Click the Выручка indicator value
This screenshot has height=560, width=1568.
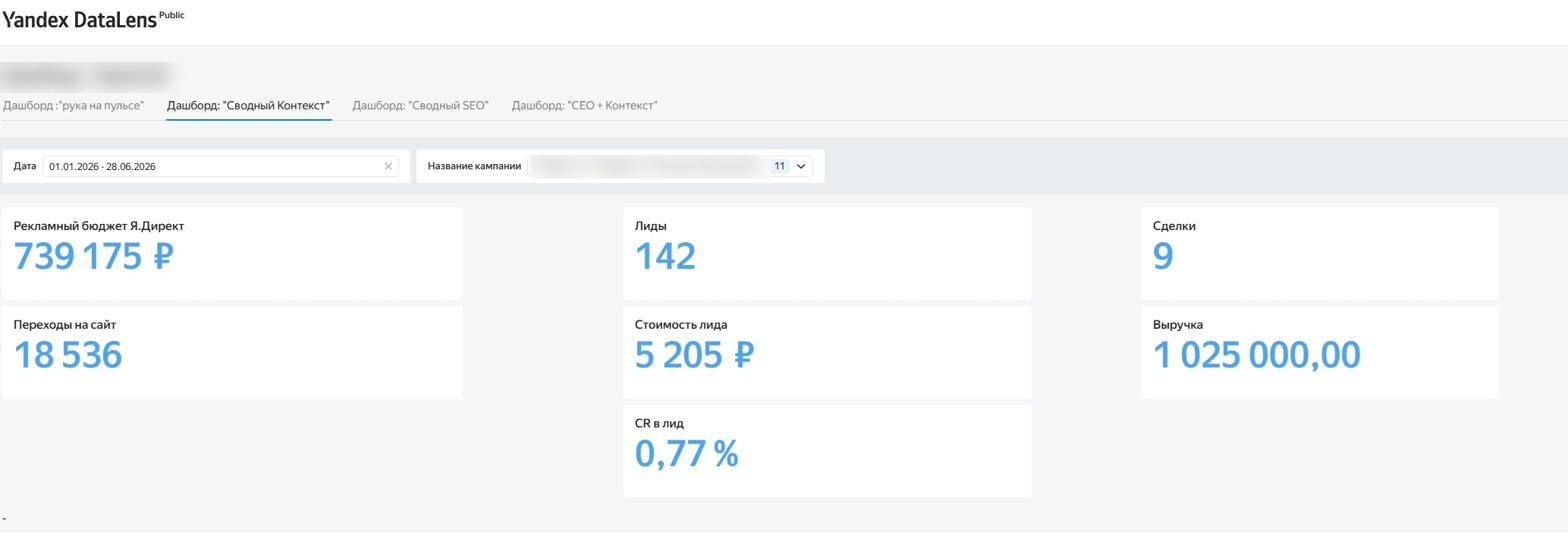[1256, 355]
